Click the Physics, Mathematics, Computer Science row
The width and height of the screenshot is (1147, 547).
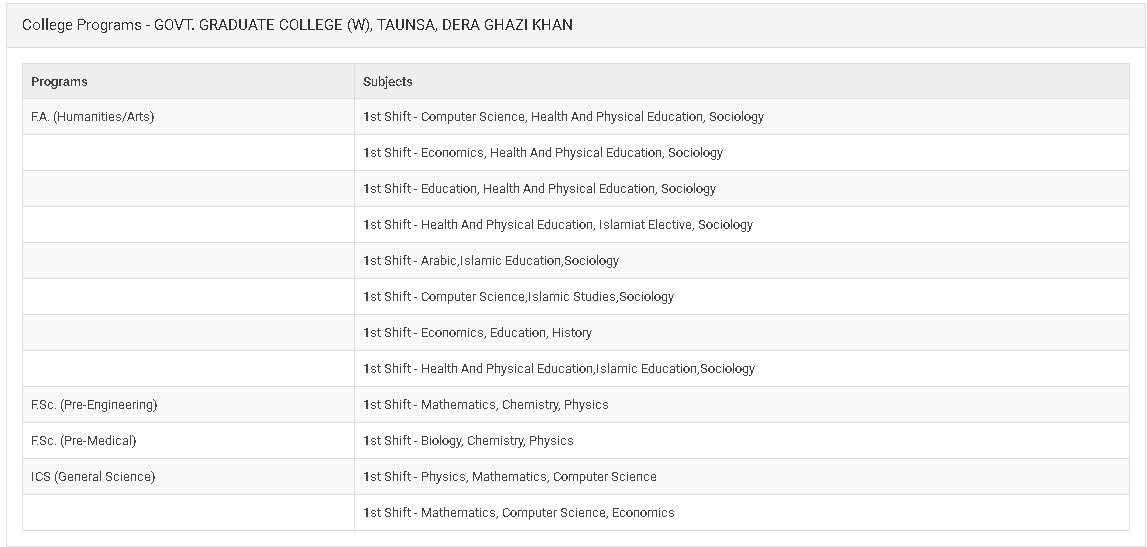(x=510, y=477)
